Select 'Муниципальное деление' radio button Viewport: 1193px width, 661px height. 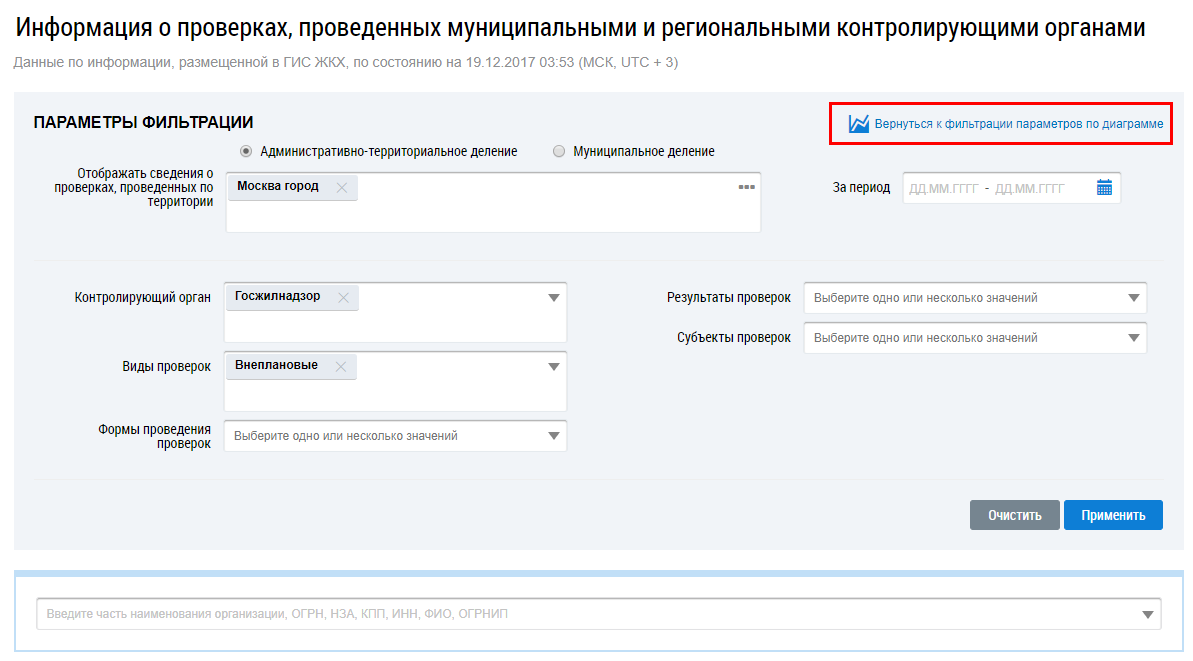tap(558, 152)
